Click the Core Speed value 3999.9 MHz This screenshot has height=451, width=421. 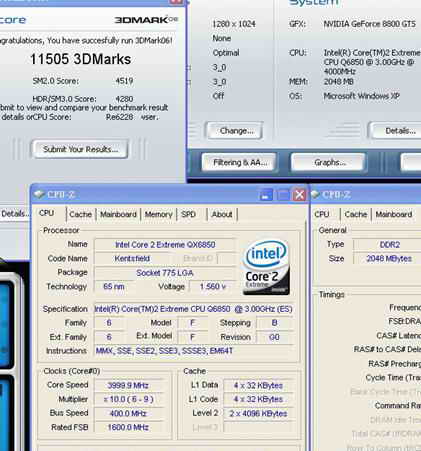tap(128, 385)
